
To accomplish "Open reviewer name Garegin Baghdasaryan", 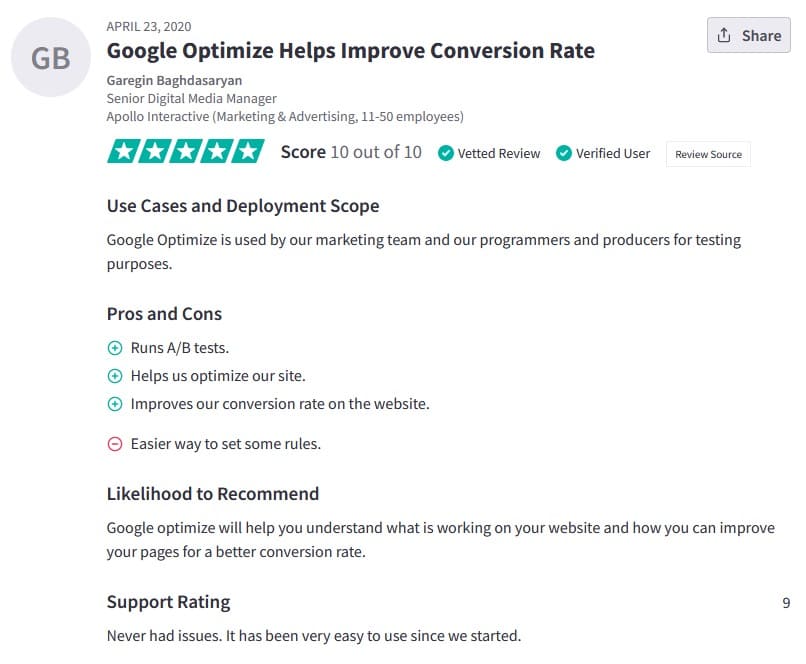I will click(x=174, y=81).
